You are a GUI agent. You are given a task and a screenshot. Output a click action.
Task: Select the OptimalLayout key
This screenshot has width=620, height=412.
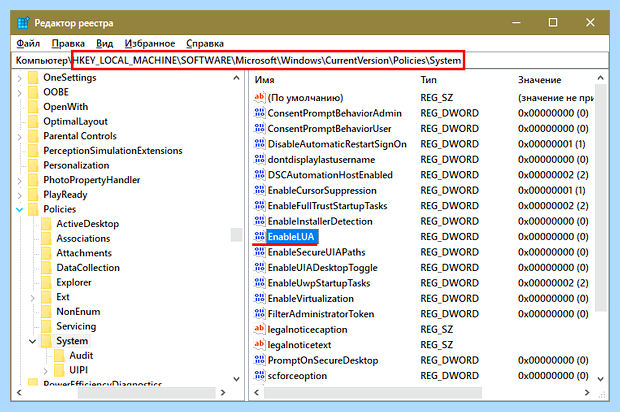75,121
